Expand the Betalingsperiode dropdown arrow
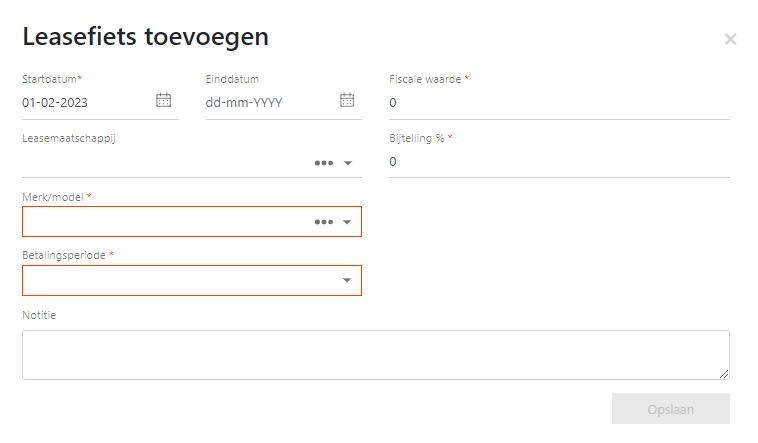Viewport: 758px width, 443px height. click(x=347, y=280)
